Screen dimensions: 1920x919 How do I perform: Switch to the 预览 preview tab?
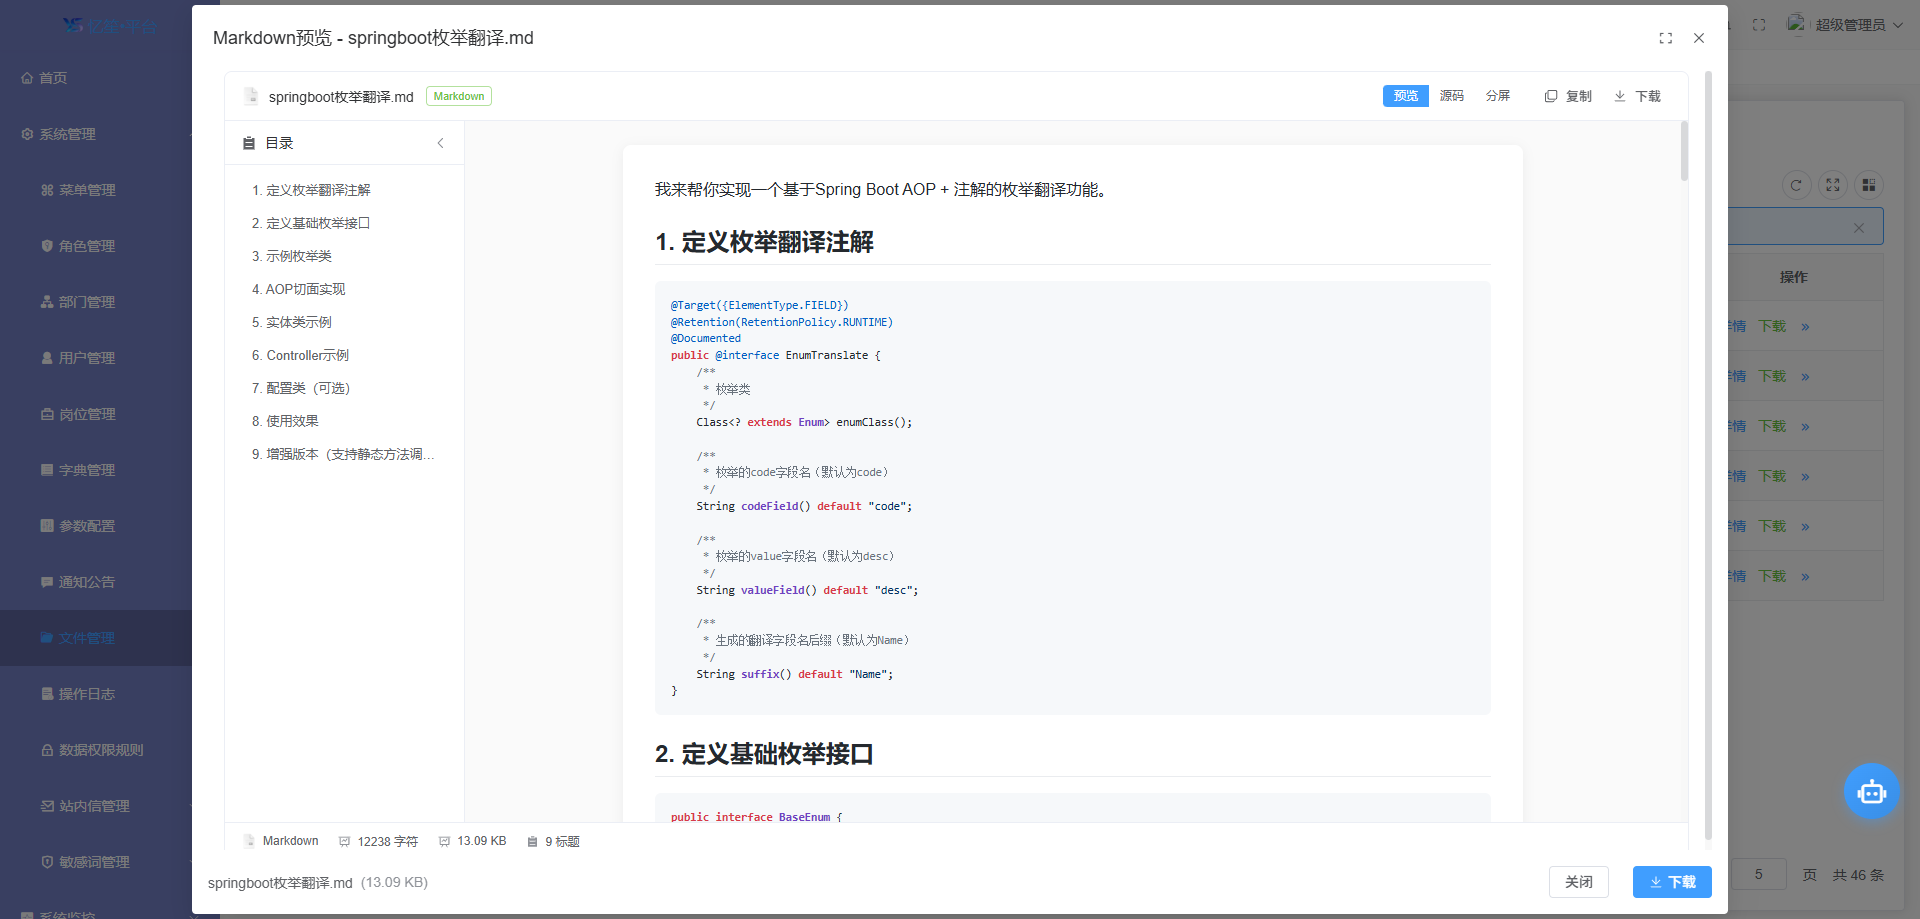tap(1405, 96)
